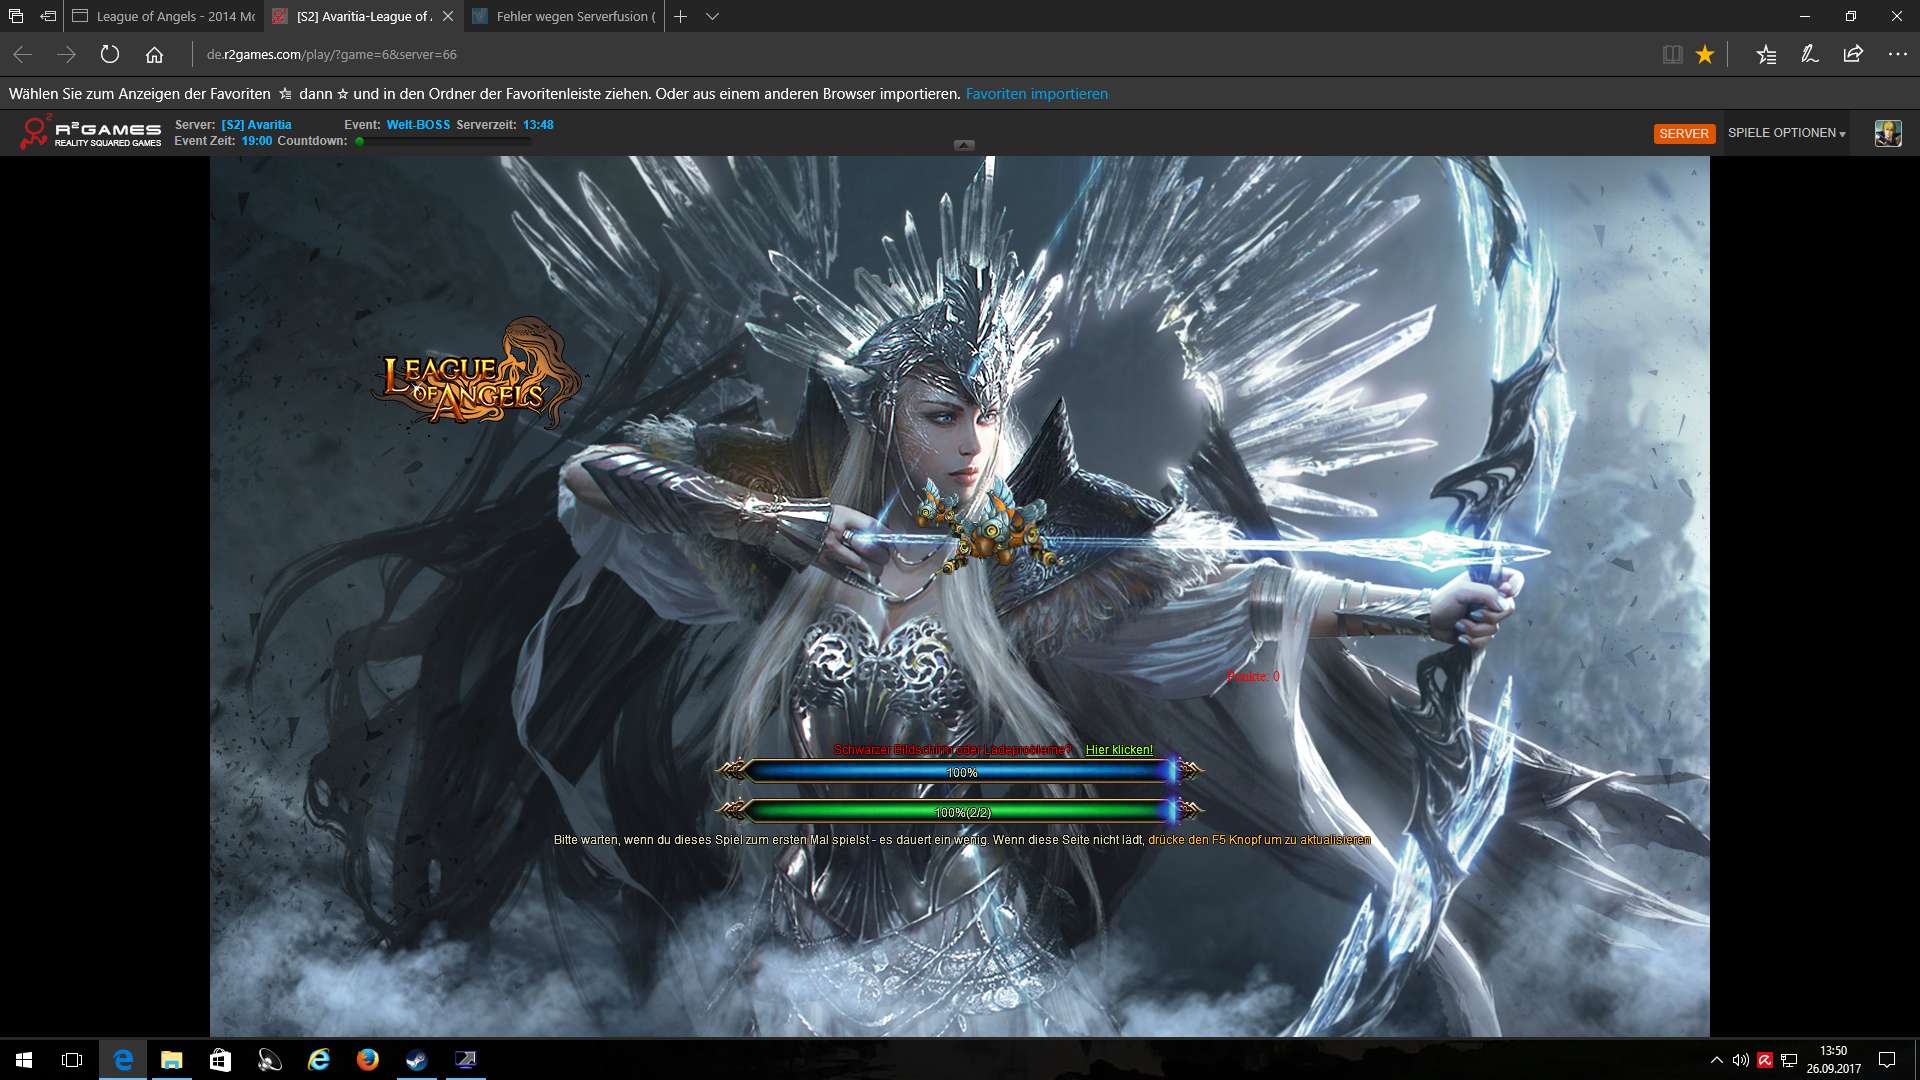Toggle the yellow favorites star
The image size is (1920, 1080).
(1705, 55)
